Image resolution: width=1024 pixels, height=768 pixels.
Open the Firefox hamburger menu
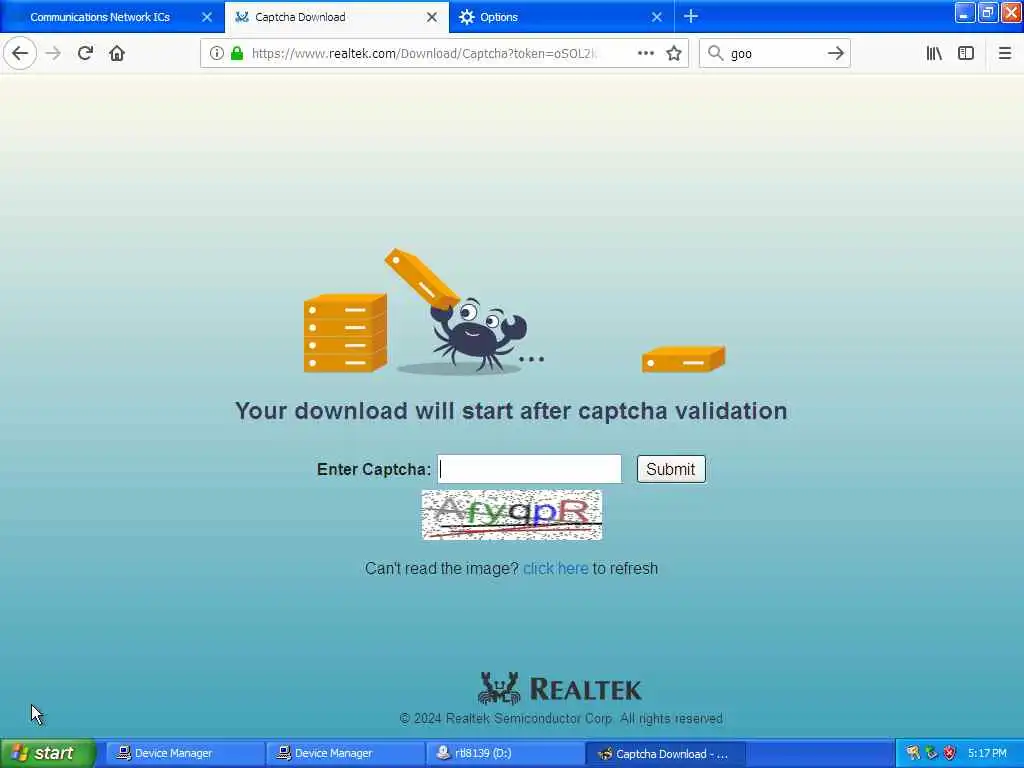1004,53
